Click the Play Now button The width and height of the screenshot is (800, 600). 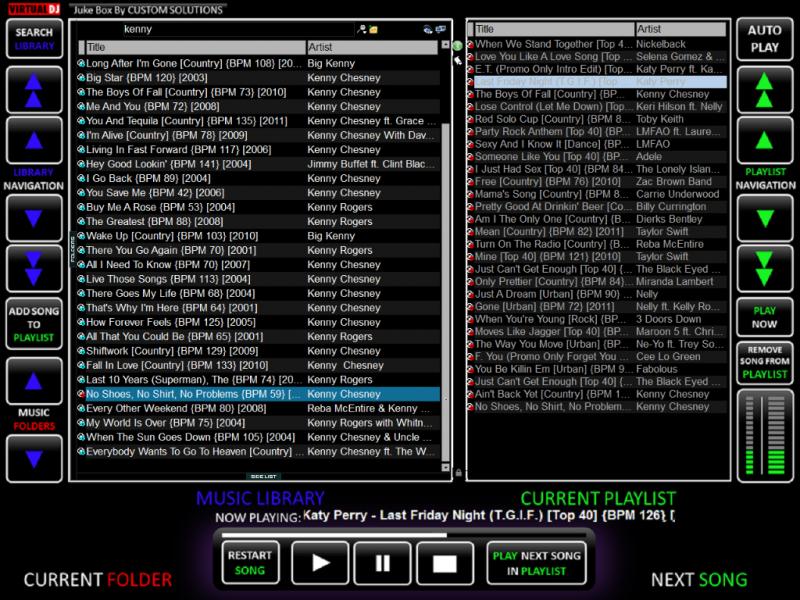[x=764, y=317]
